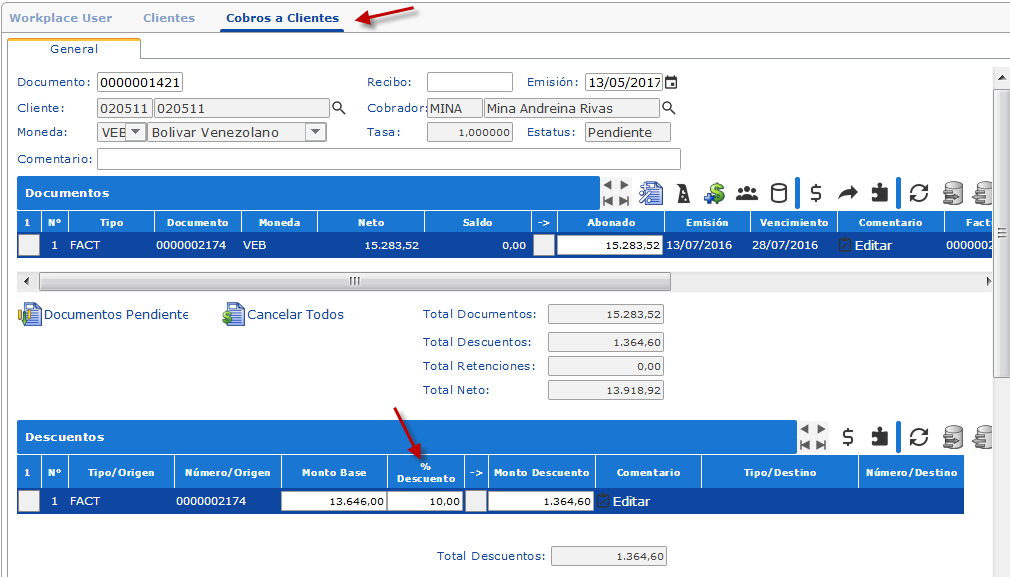Toggle the row selector for Documentos row 1
This screenshot has height=577, width=1010.
tap(29, 245)
